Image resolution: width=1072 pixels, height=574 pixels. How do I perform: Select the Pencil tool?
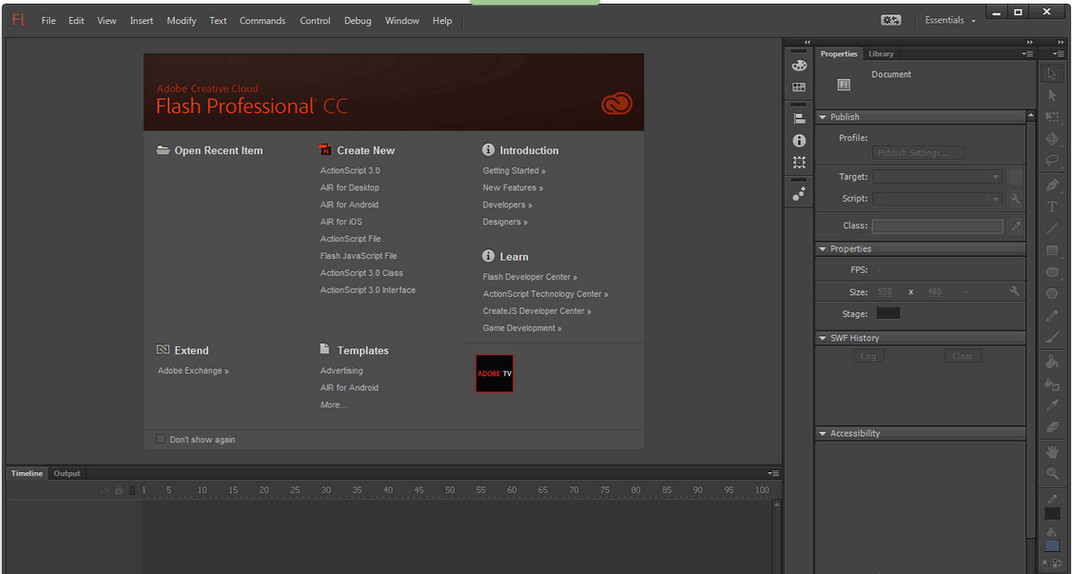coord(1052,316)
